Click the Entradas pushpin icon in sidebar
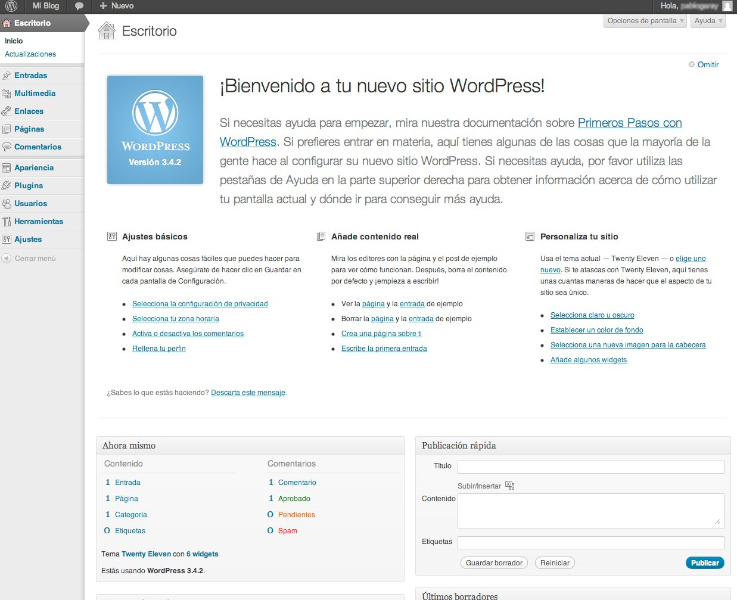The width and height of the screenshot is (737, 600). 7,75
